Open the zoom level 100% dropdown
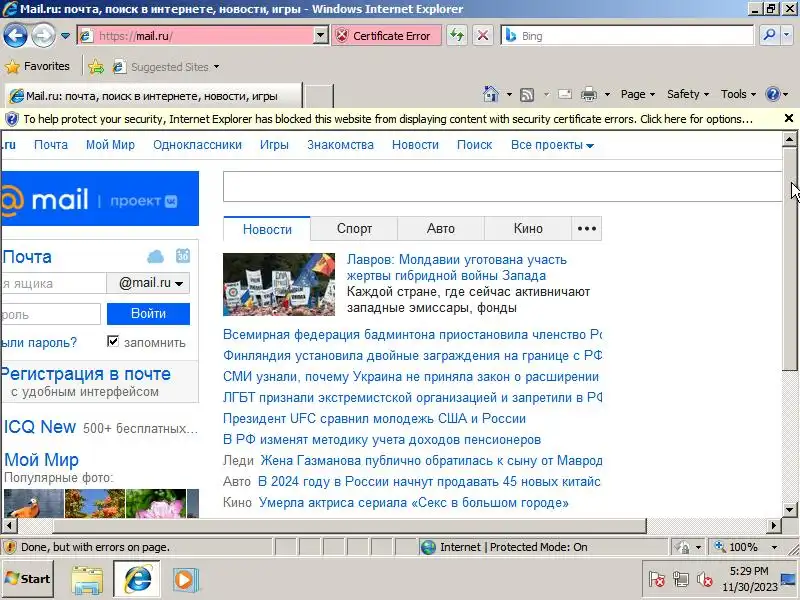The height and width of the screenshot is (600, 800). 774,547
